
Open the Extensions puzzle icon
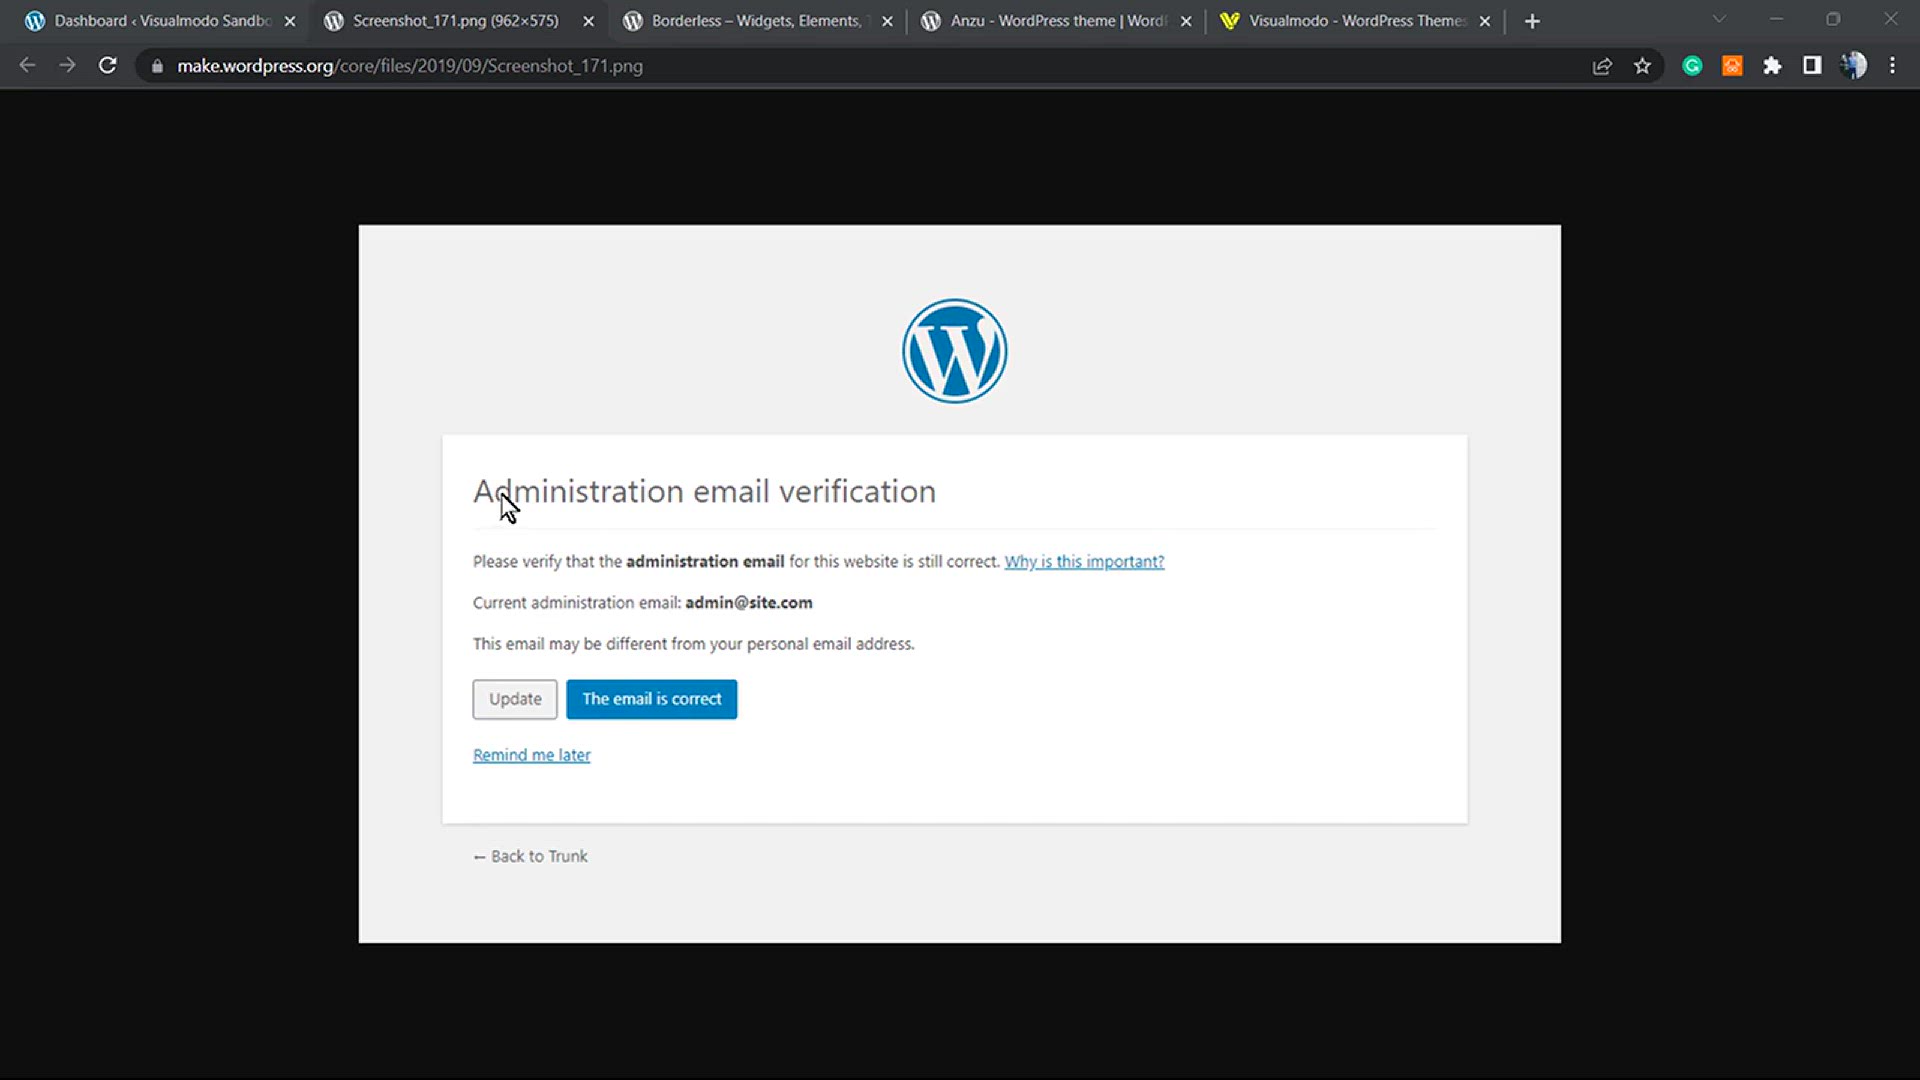click(1772, 66)
